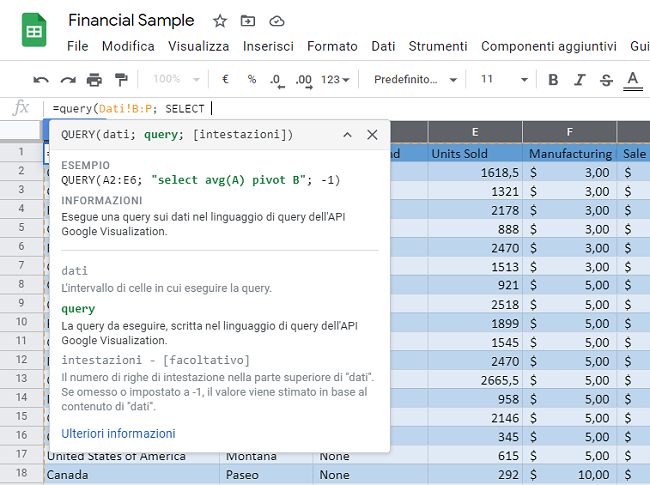Select the cell with value 2146
The height and width of the screenshot is (485, 650).
point(475,418)
